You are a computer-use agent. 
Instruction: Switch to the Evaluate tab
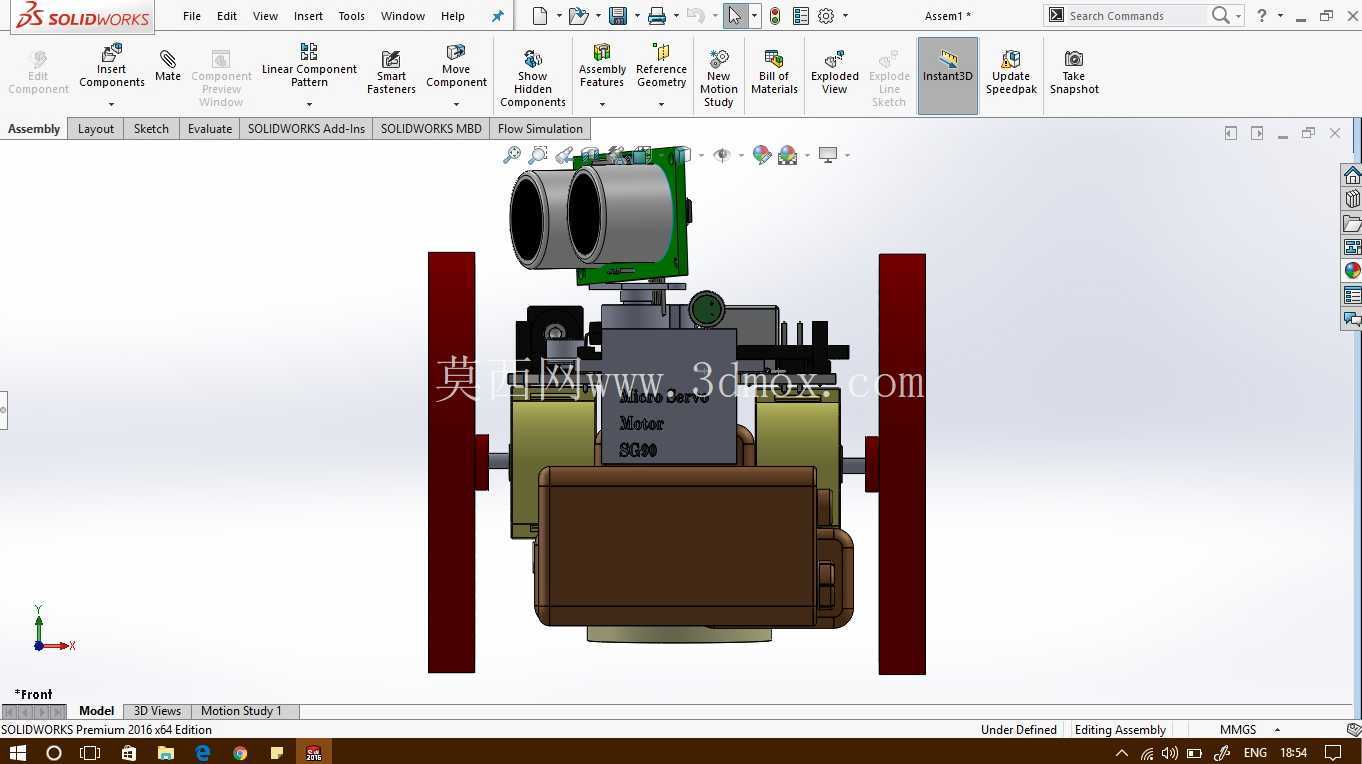(210, 129)
